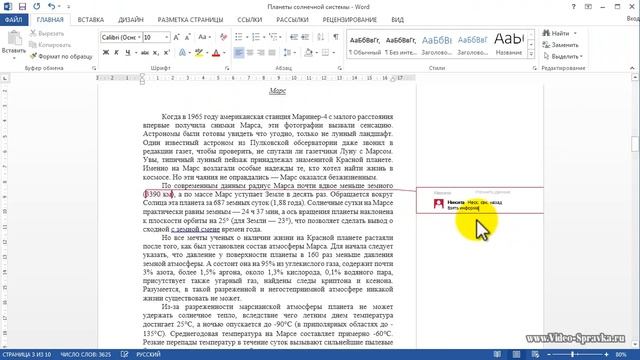
Task: Switch to Web Layout view in the status bar
Action: tap(535, 355)
